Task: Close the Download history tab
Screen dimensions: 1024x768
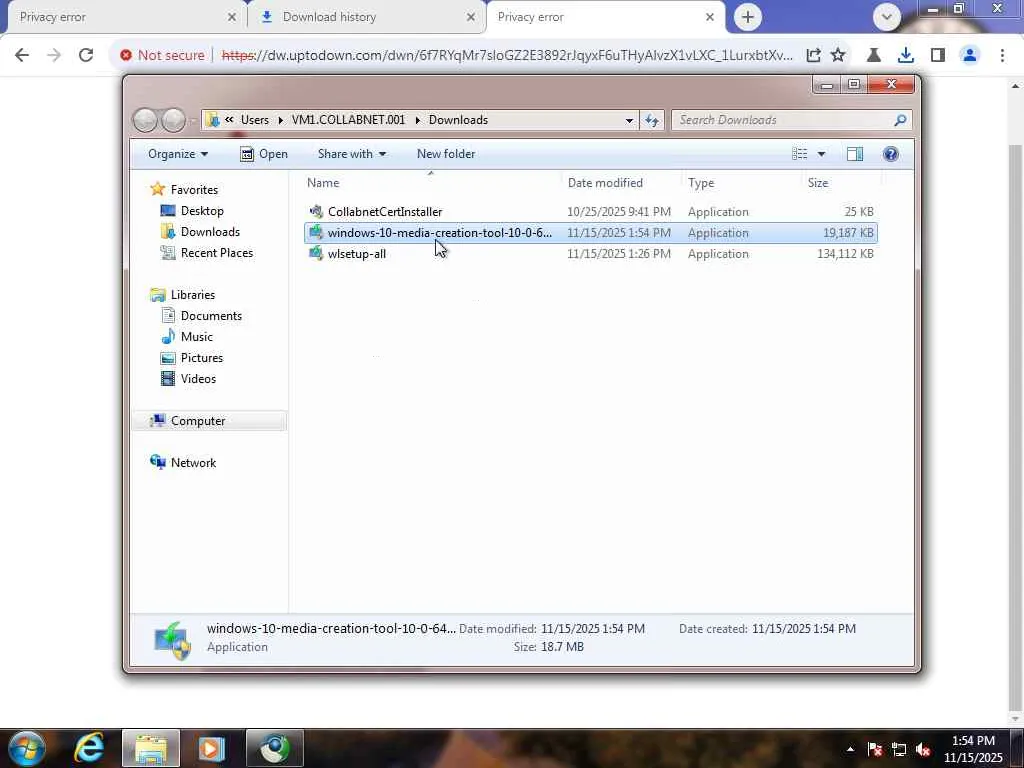Action: 470,17
